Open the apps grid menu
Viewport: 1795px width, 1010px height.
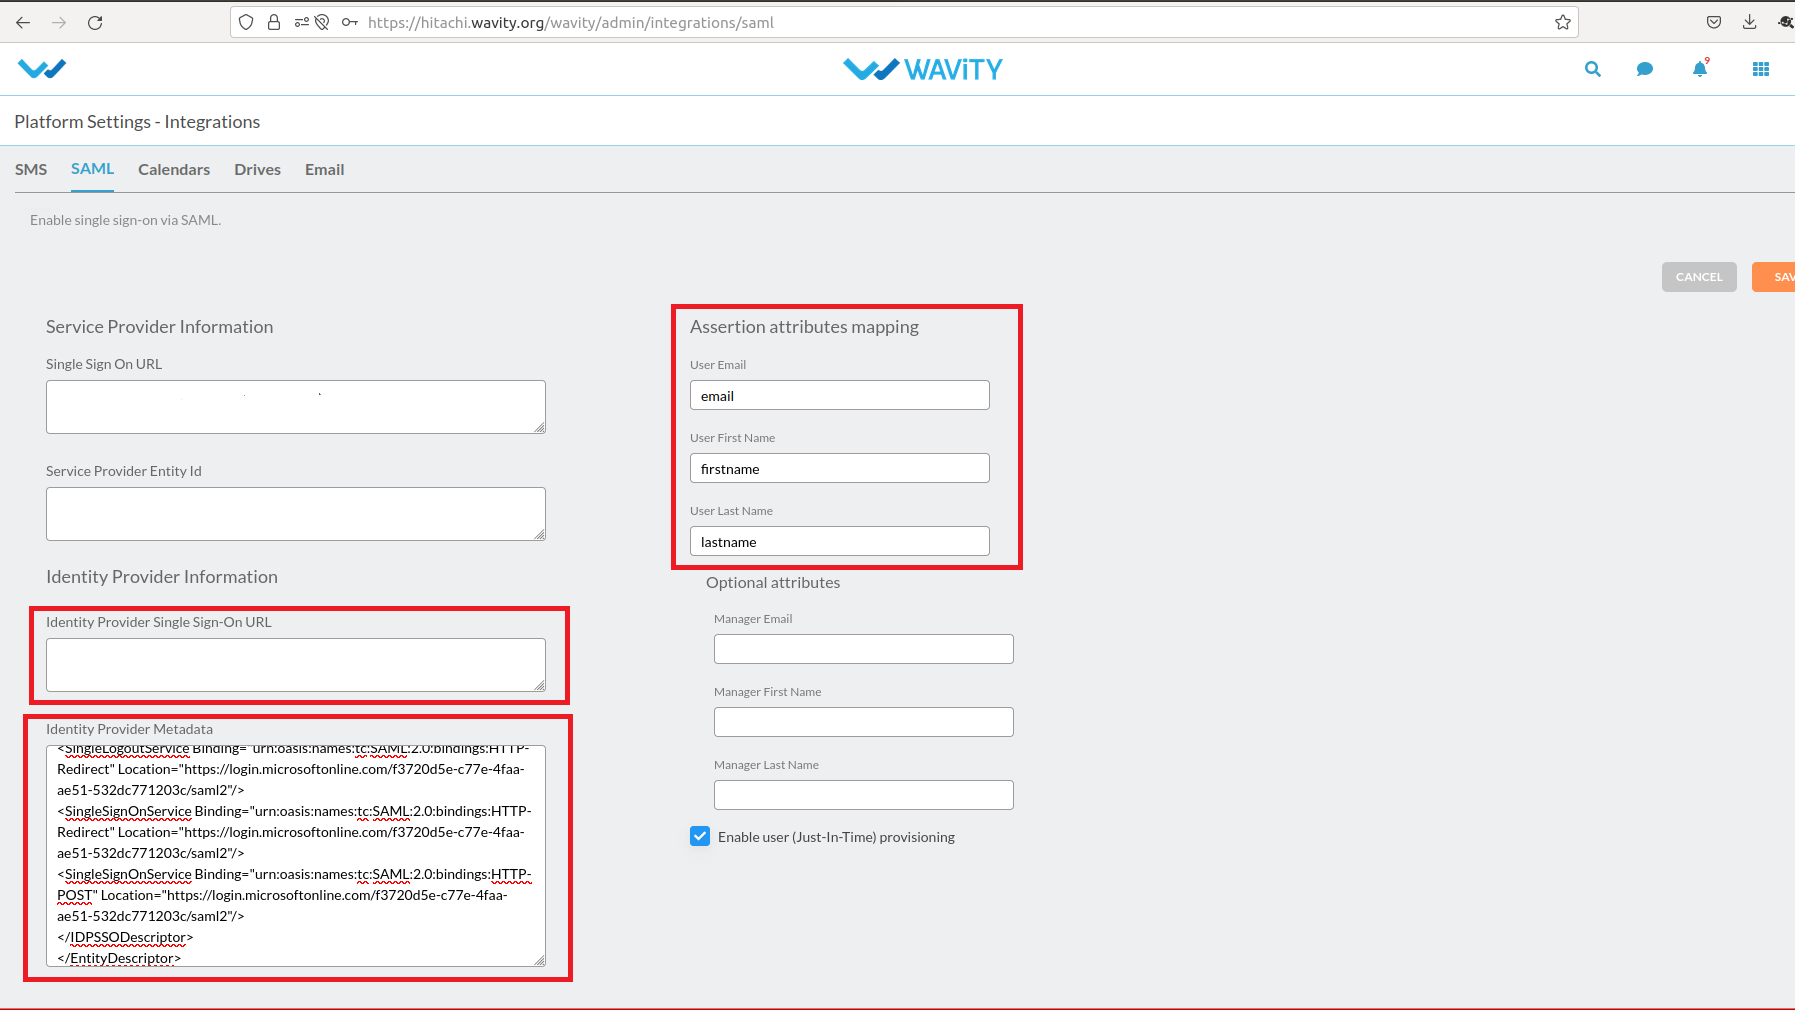[1761, 69]
